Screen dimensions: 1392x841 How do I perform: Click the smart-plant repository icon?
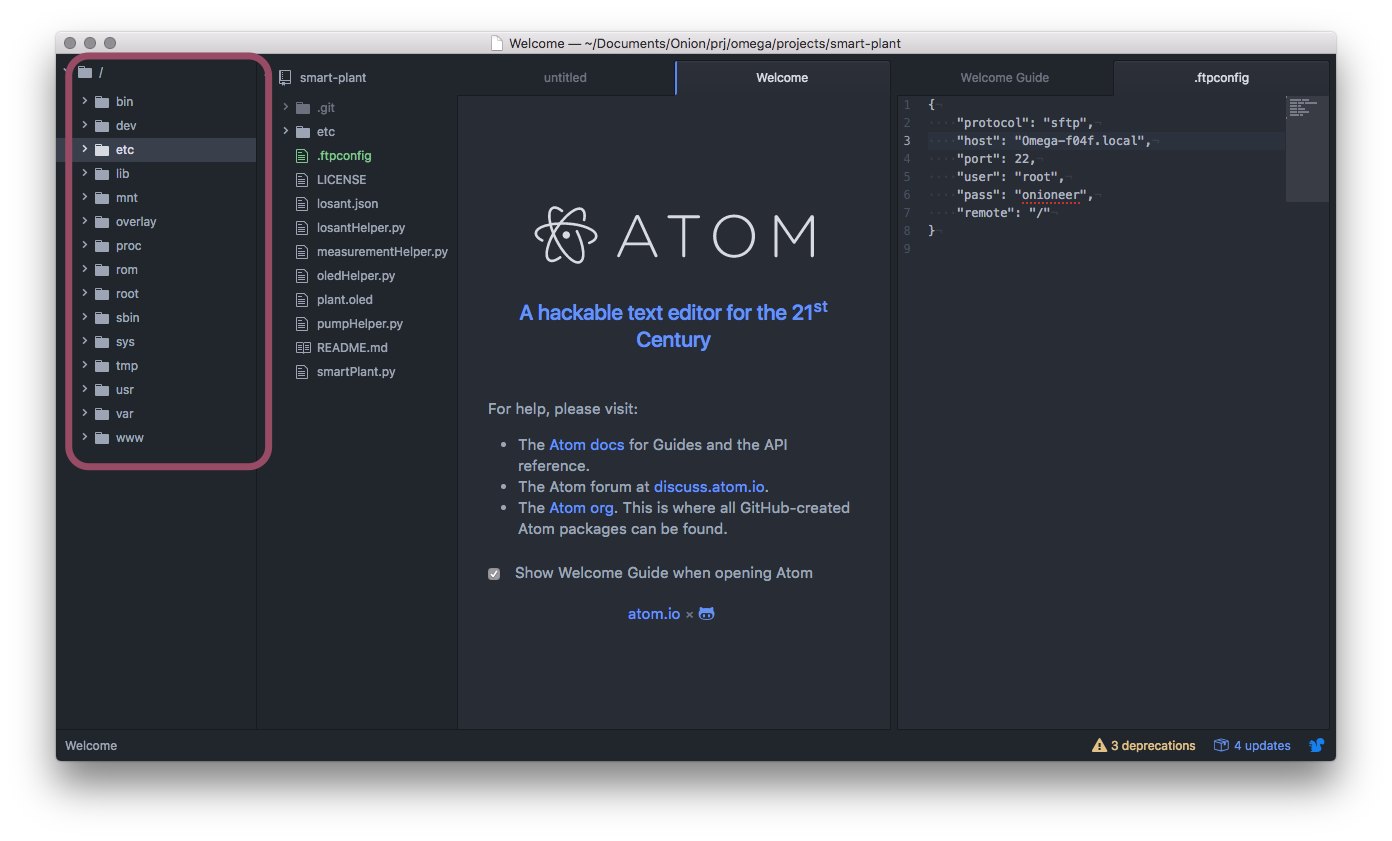(285, 78)
